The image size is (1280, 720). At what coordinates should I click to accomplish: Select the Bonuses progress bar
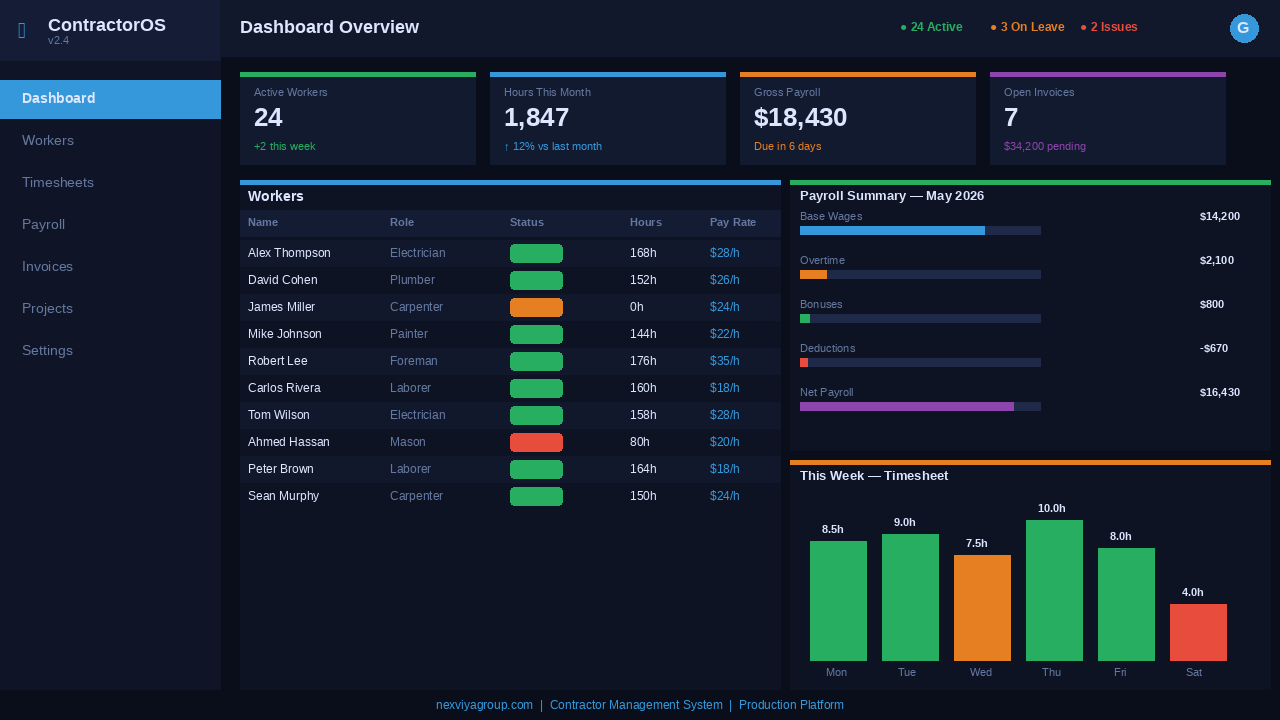point(920,319)
